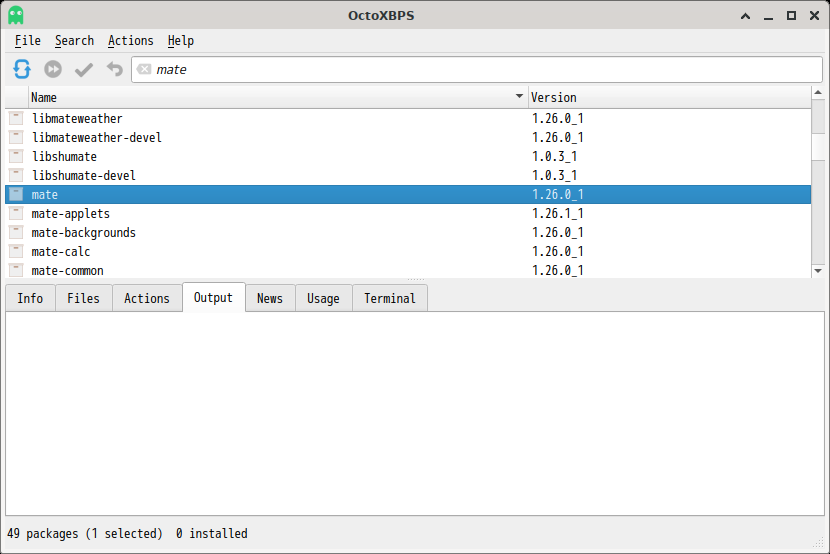Screen dimensions: 830x554
Task: Toggle the Name column sort arrow
Action: point(519,96)
